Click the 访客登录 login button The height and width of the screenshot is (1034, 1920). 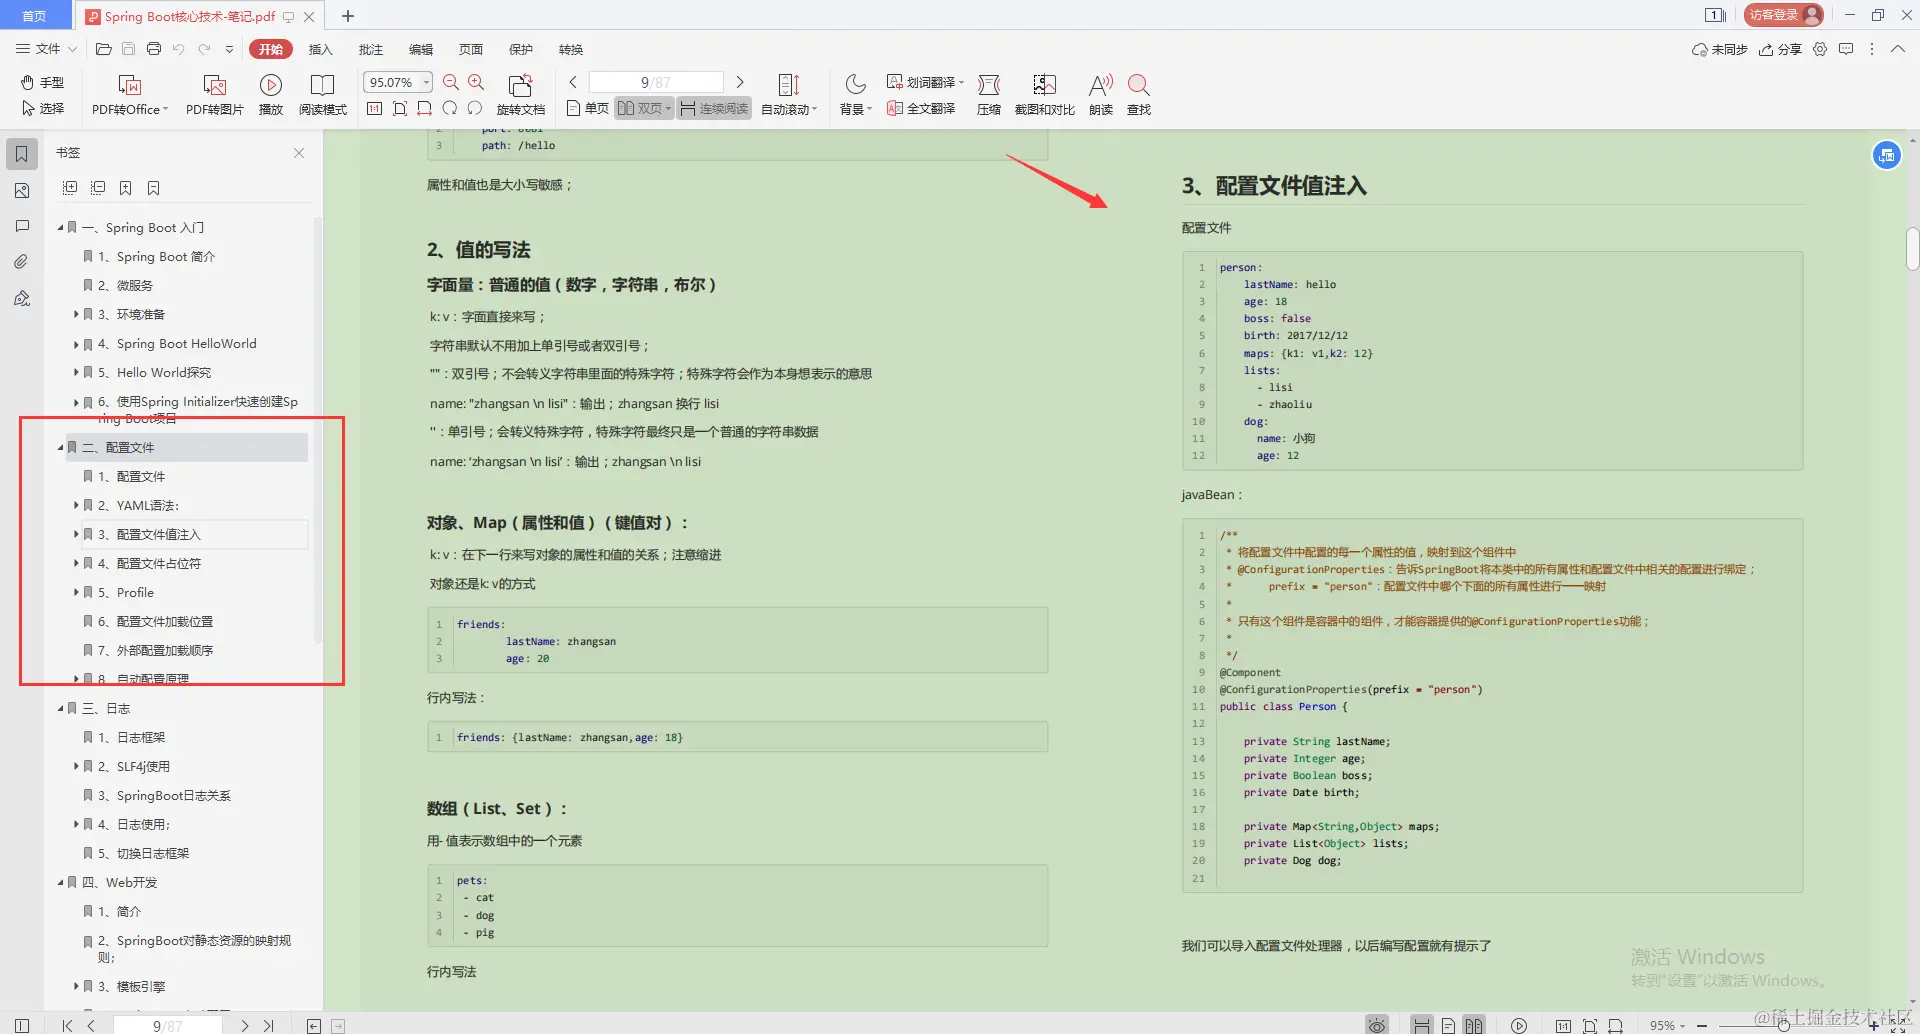click(x=1785, y=15)
